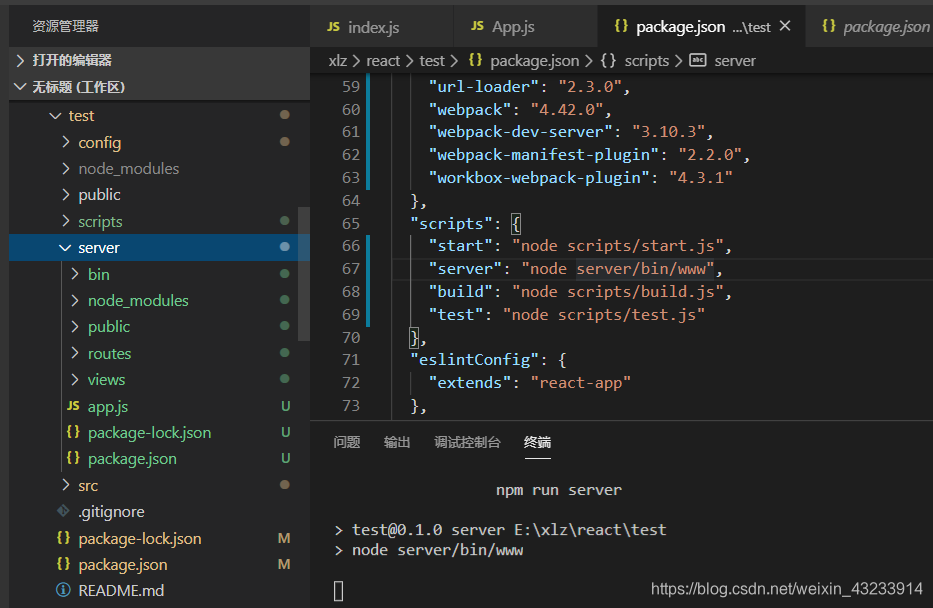Close the package.json ...\test tab
The image size is (933, 608).
785,26
